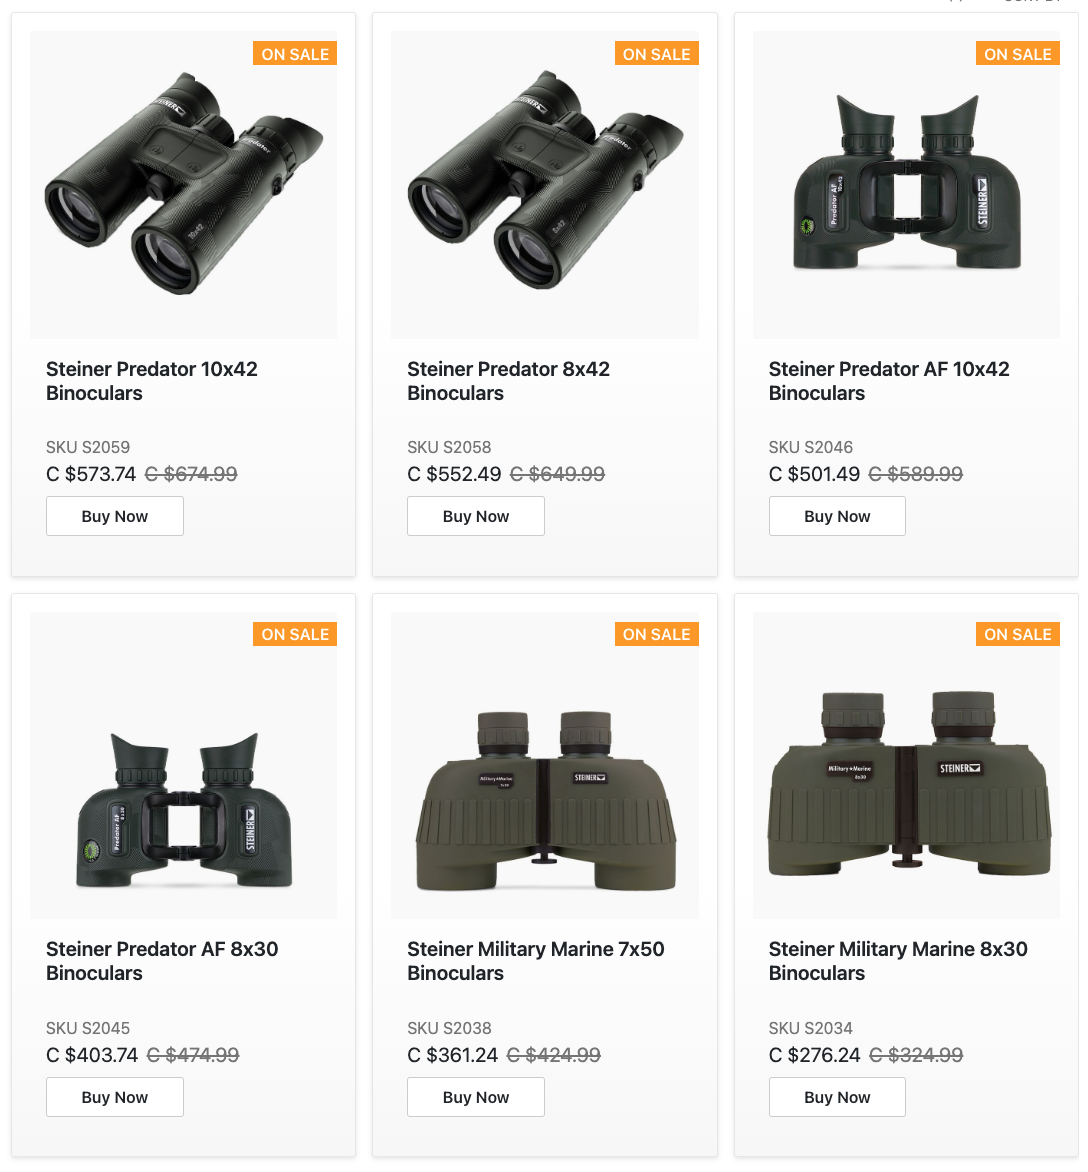This screenshot has width=1088, height=1172.
Task: Select the Military Marine 8x30 product image
Action: (906, 765)
